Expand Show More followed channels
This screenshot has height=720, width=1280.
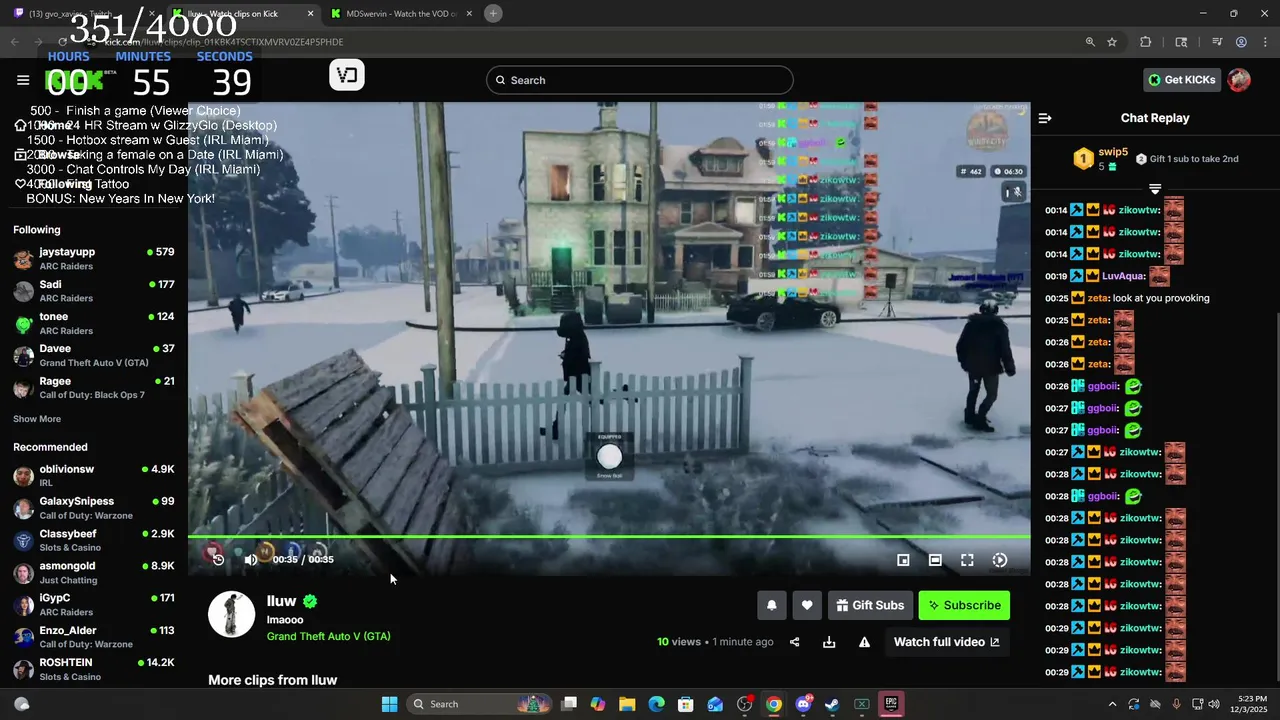coord(37,419)
